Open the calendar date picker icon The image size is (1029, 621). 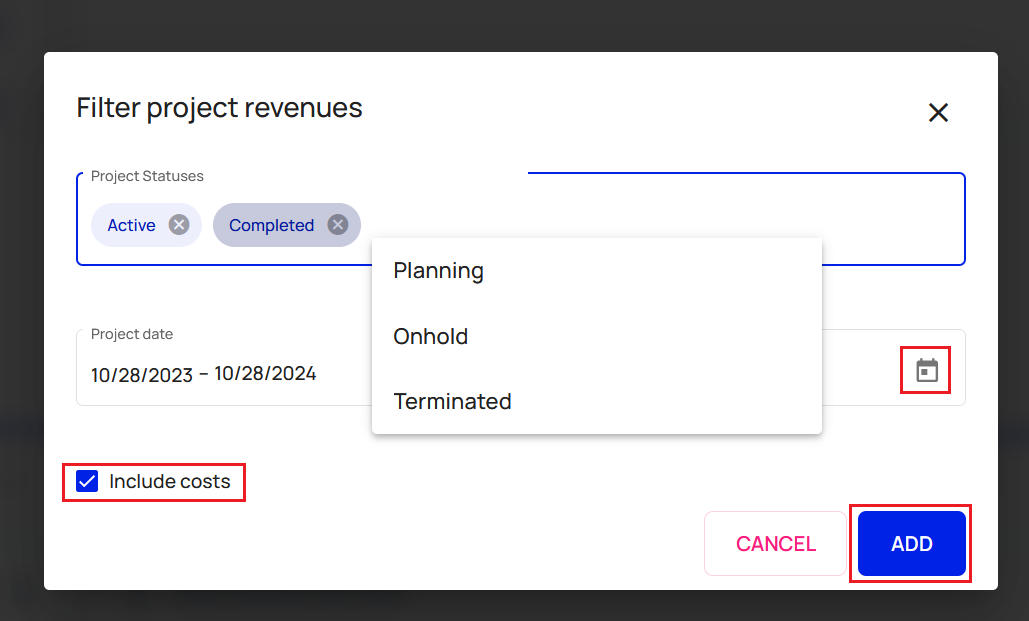coord(927,370)
